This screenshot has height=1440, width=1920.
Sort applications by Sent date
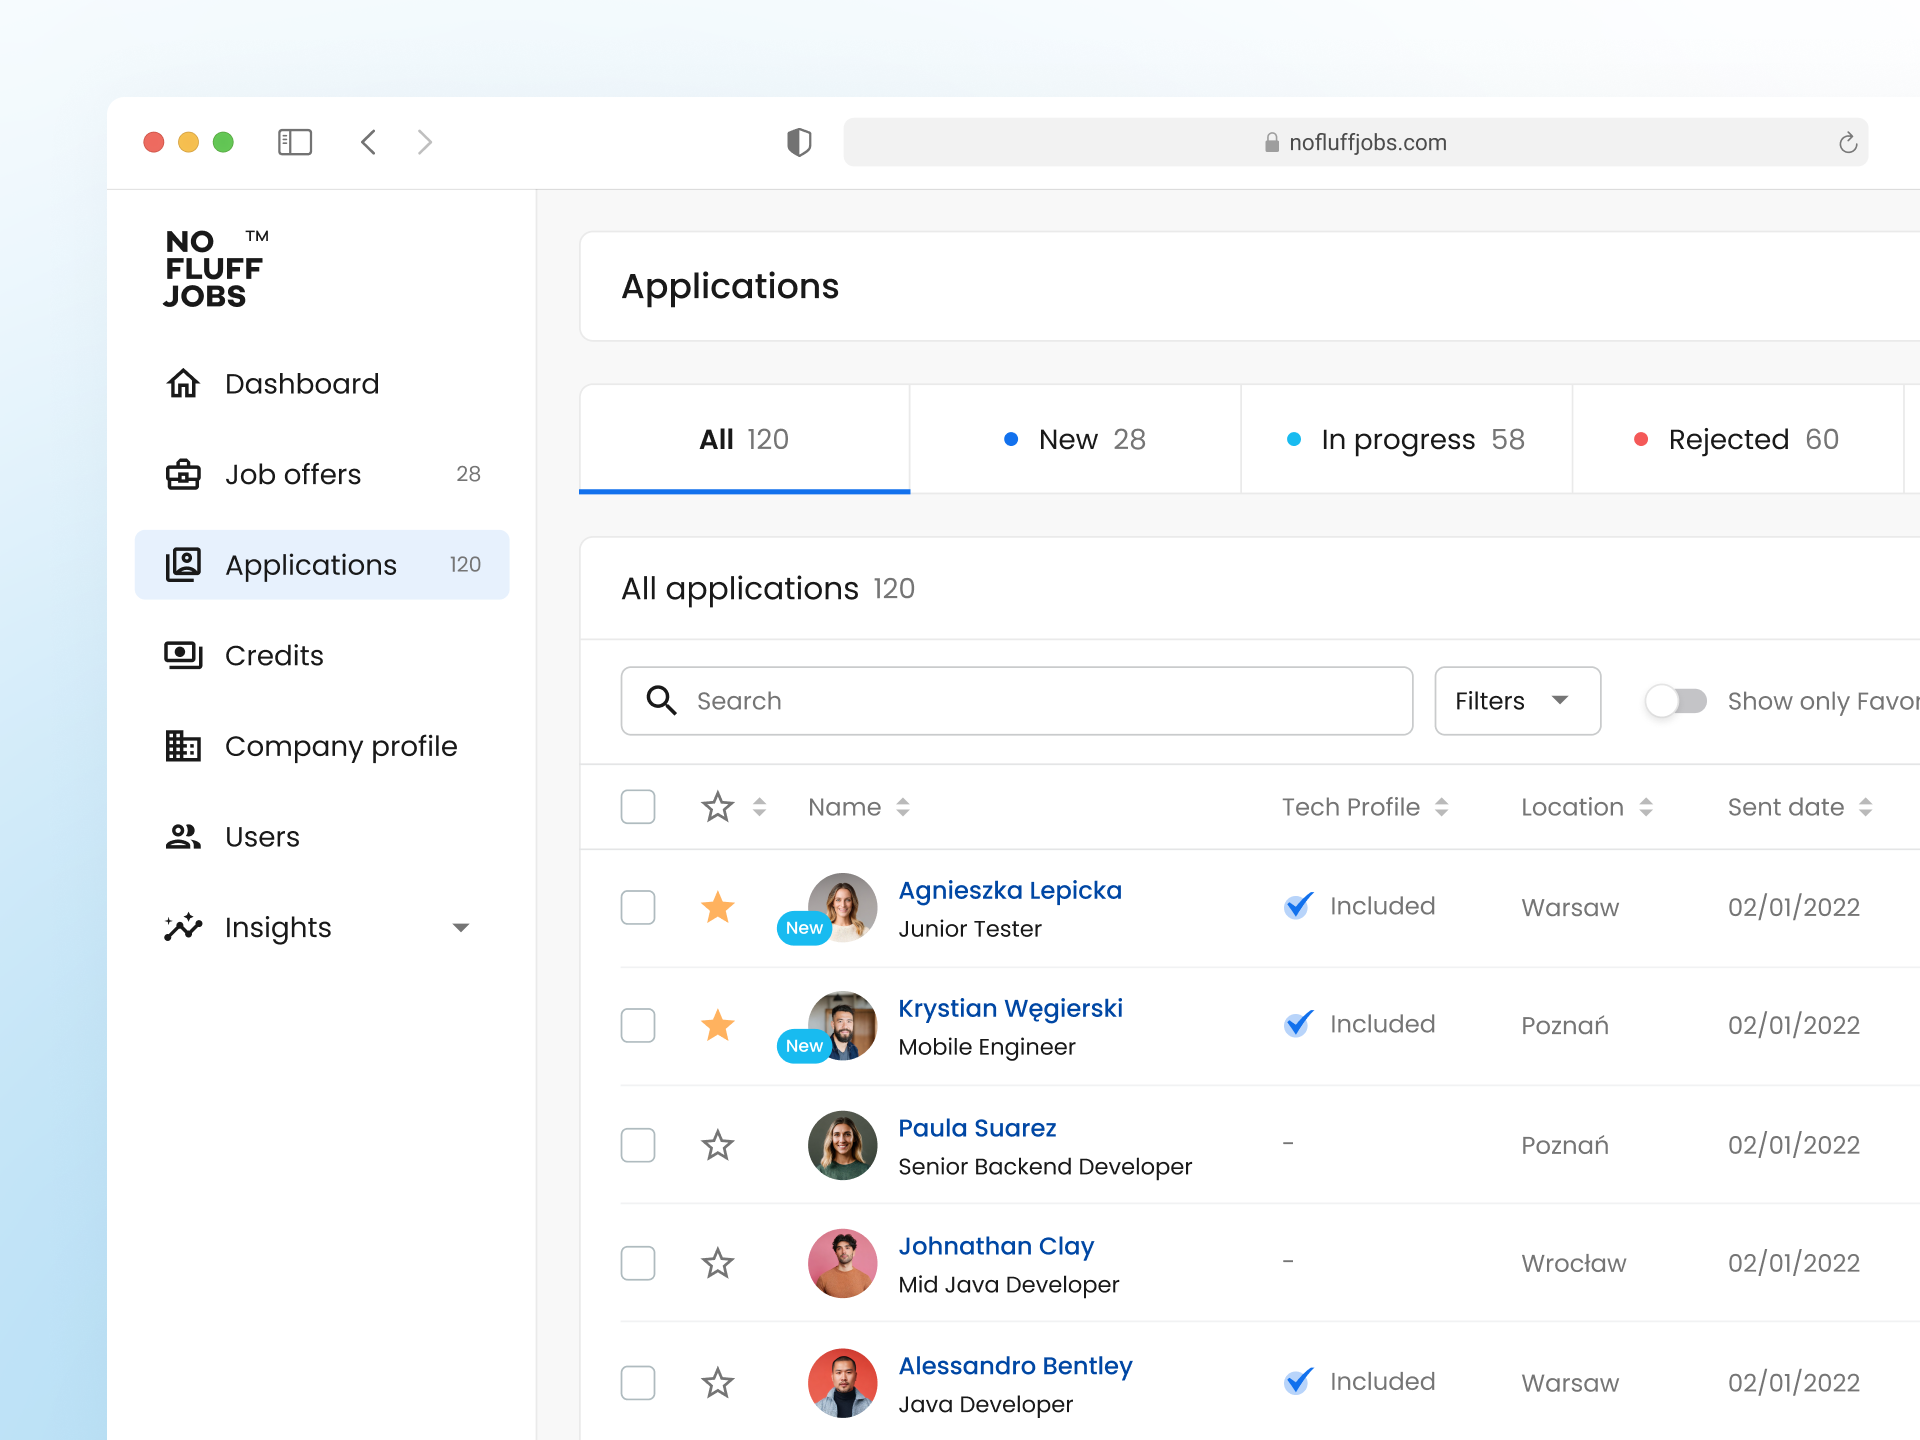pyautogui.click(x=1866, y=806)
